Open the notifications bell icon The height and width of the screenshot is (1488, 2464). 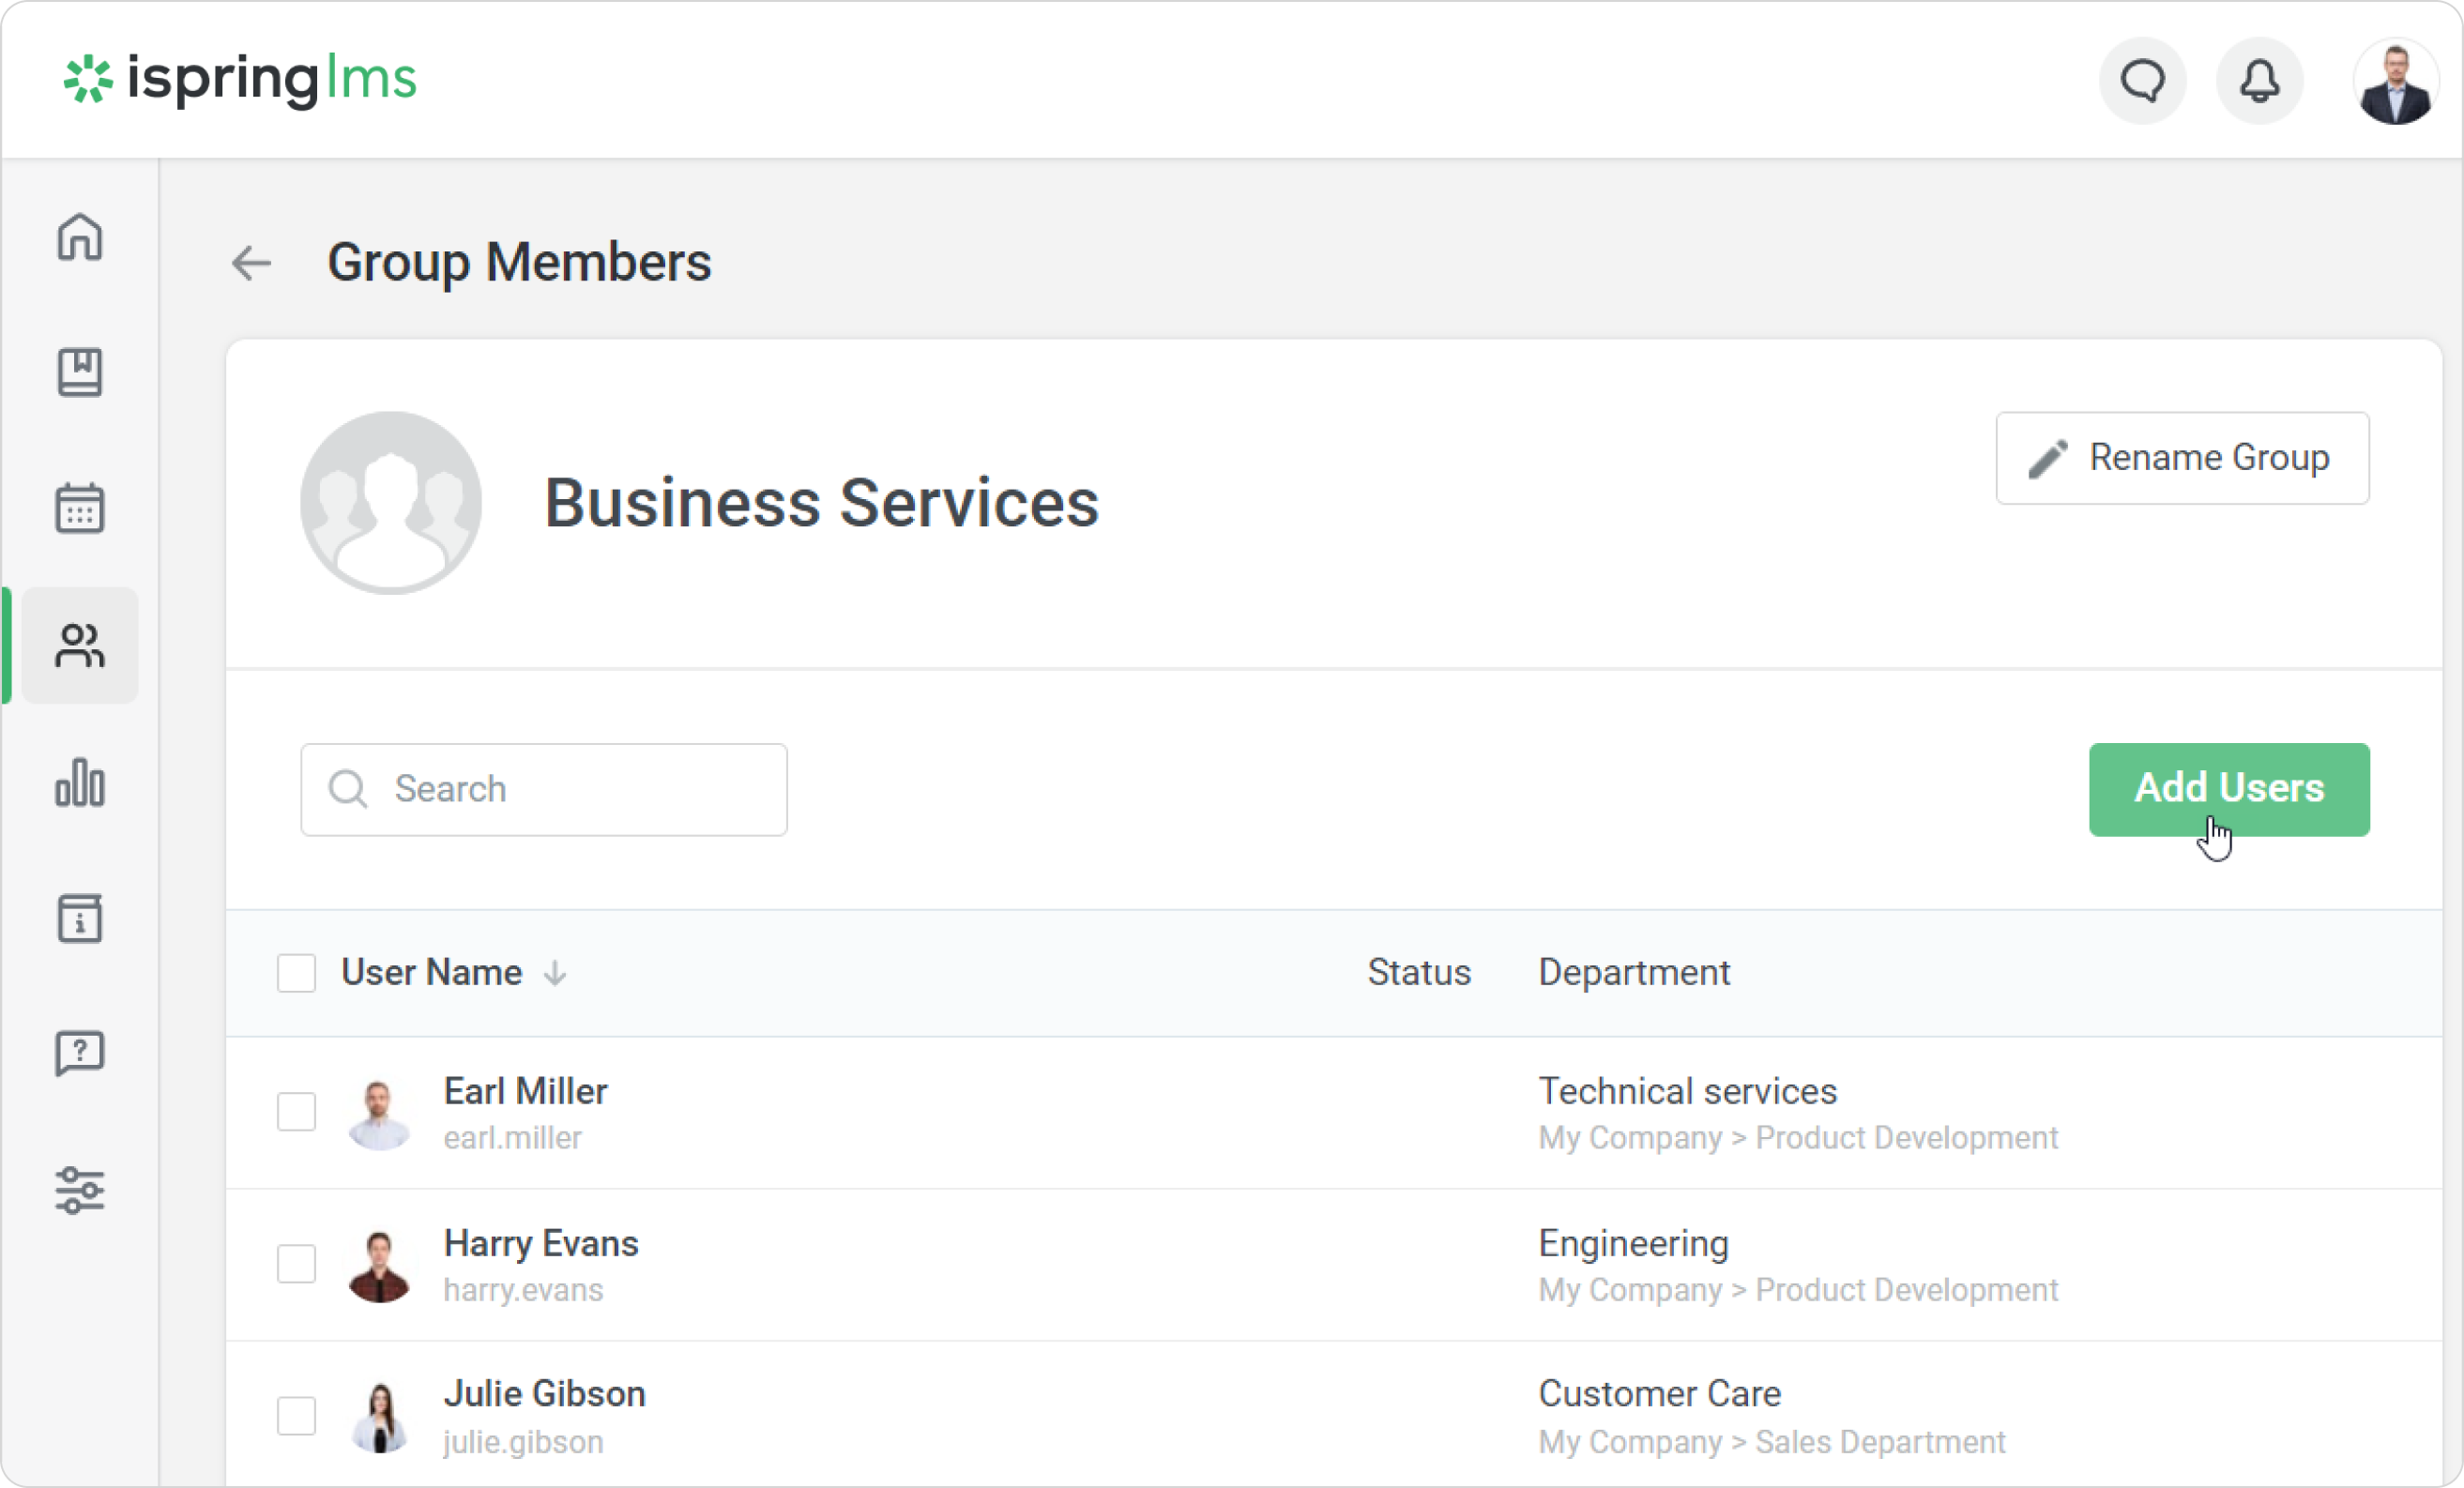tap(2259, 81)
